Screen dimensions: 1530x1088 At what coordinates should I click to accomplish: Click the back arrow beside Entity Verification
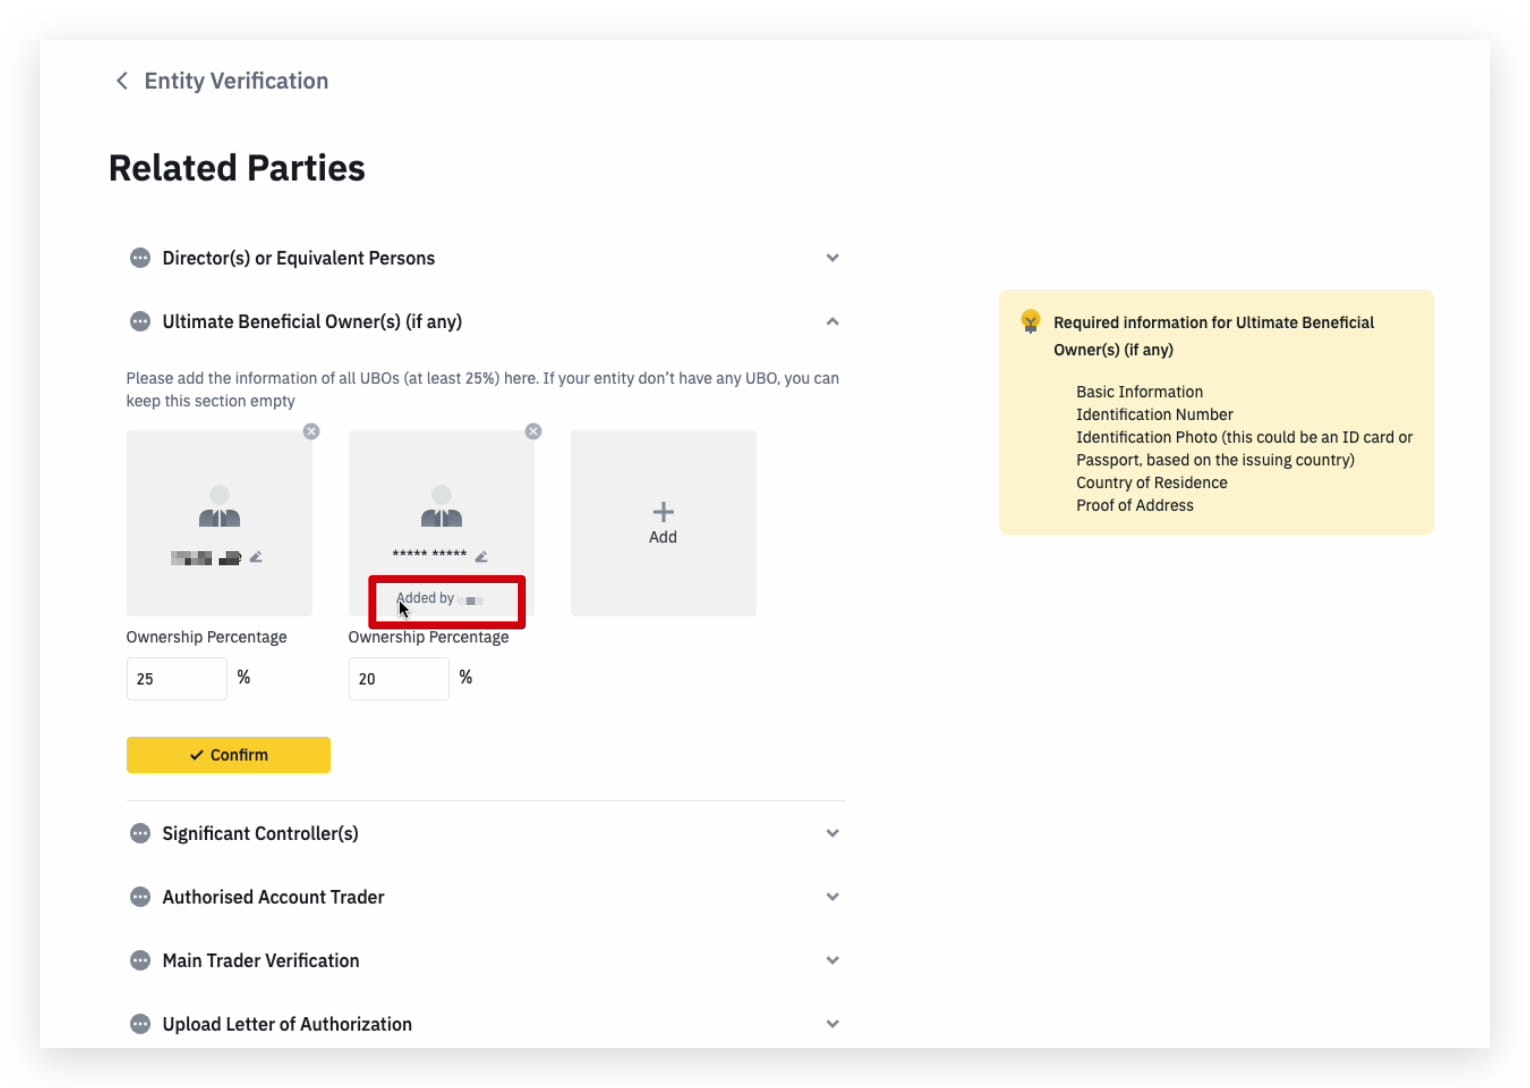point(122,81)
